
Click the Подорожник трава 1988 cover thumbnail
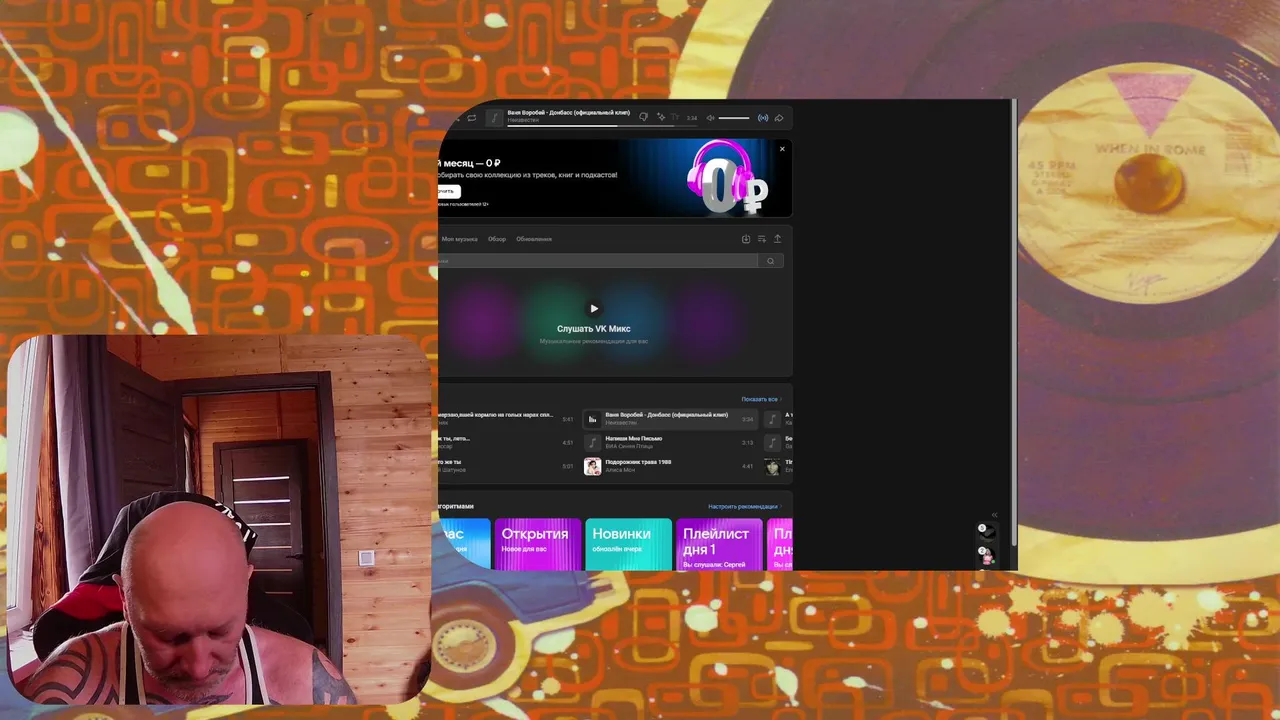(x=592, y=467)
